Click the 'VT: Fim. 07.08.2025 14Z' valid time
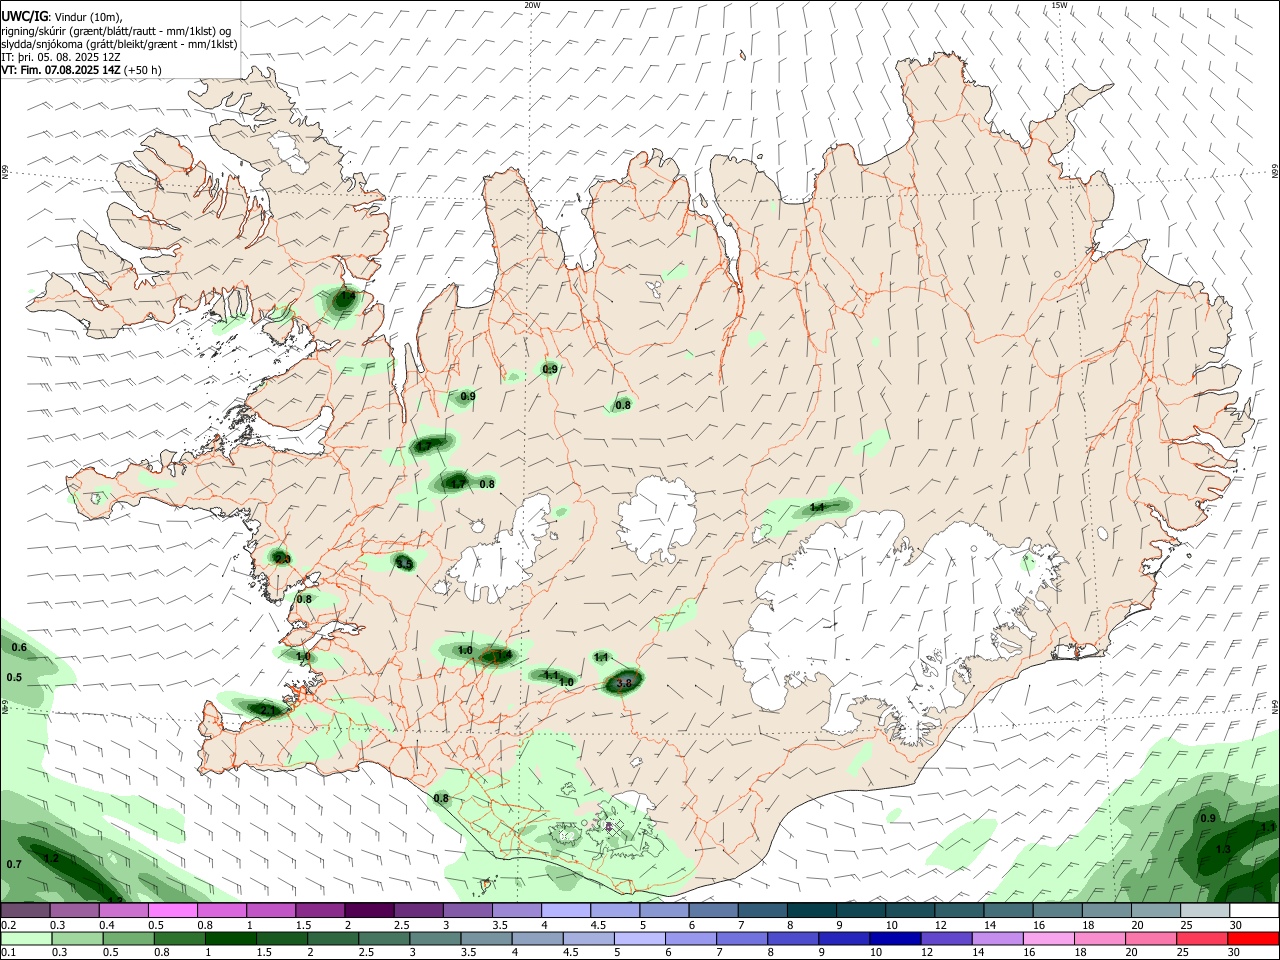The height and width of the screenshot is (960, 1280). pyautogui.click(x=60, y=70)
